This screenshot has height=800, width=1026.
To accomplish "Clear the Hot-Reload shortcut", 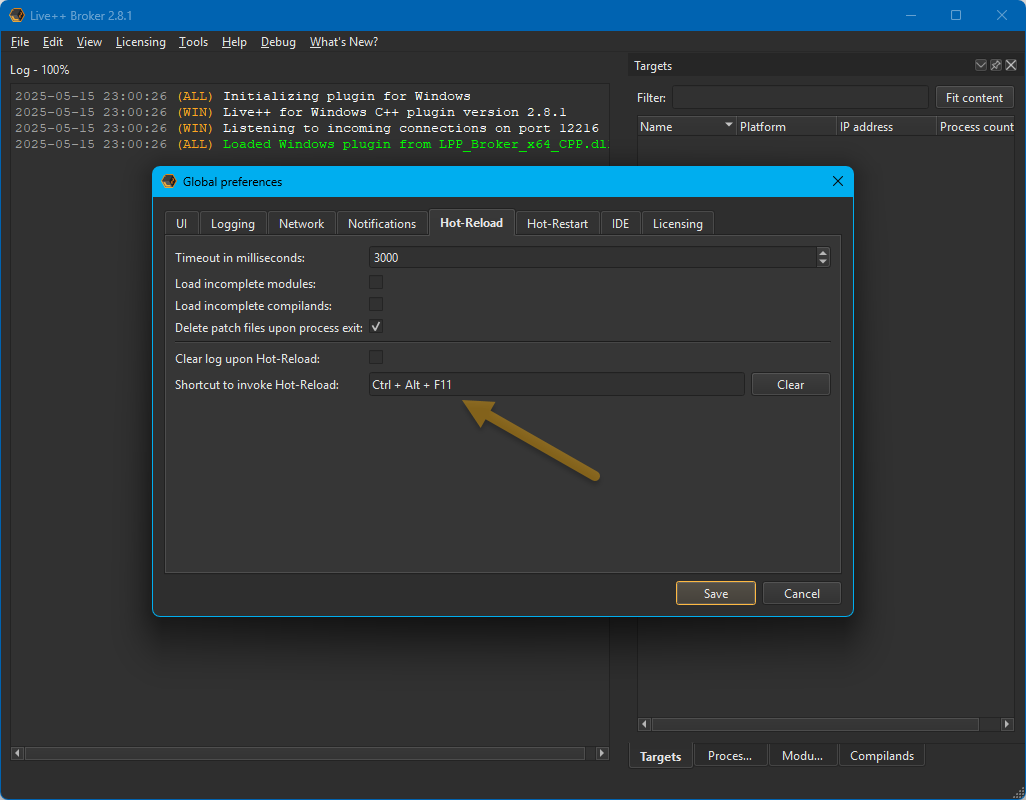I will point(790,385).
